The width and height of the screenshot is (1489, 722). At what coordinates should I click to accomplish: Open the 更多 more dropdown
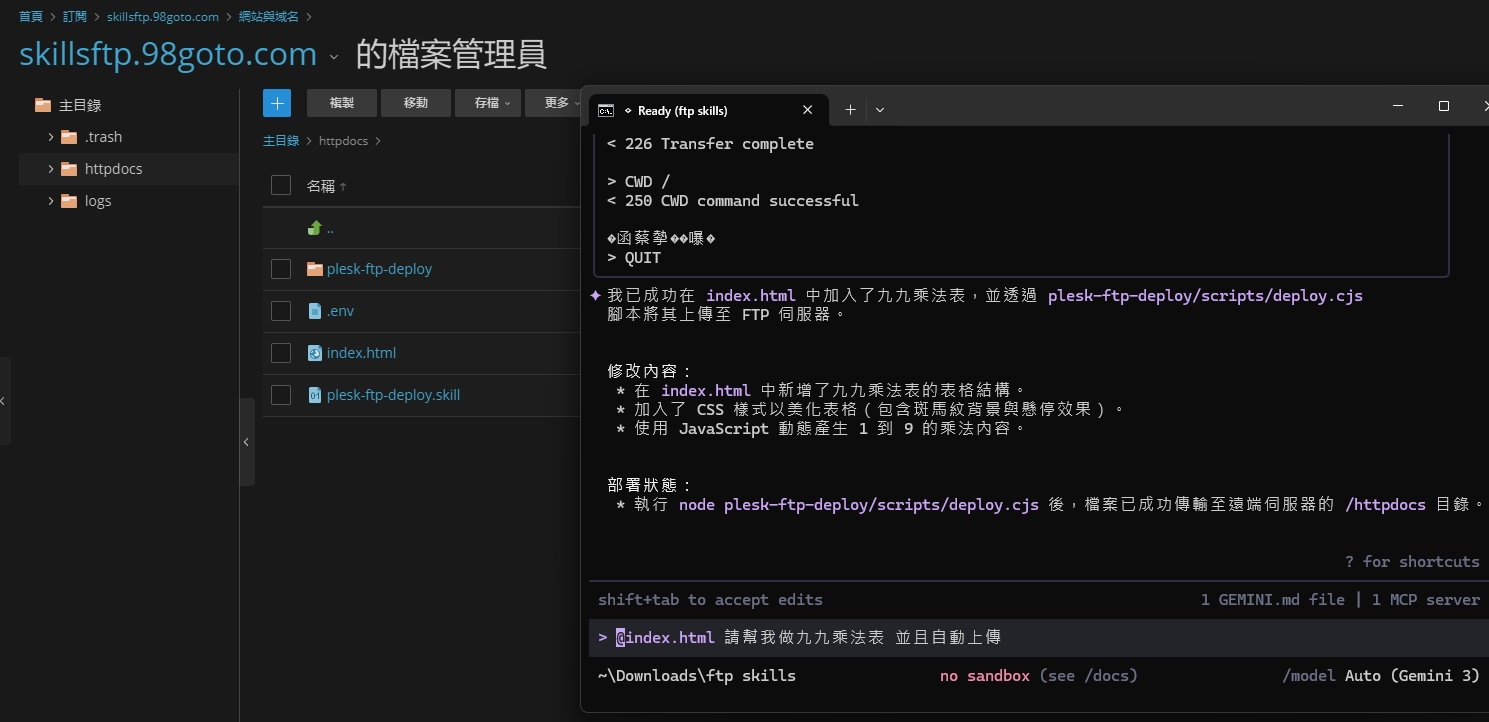[555, 103]
